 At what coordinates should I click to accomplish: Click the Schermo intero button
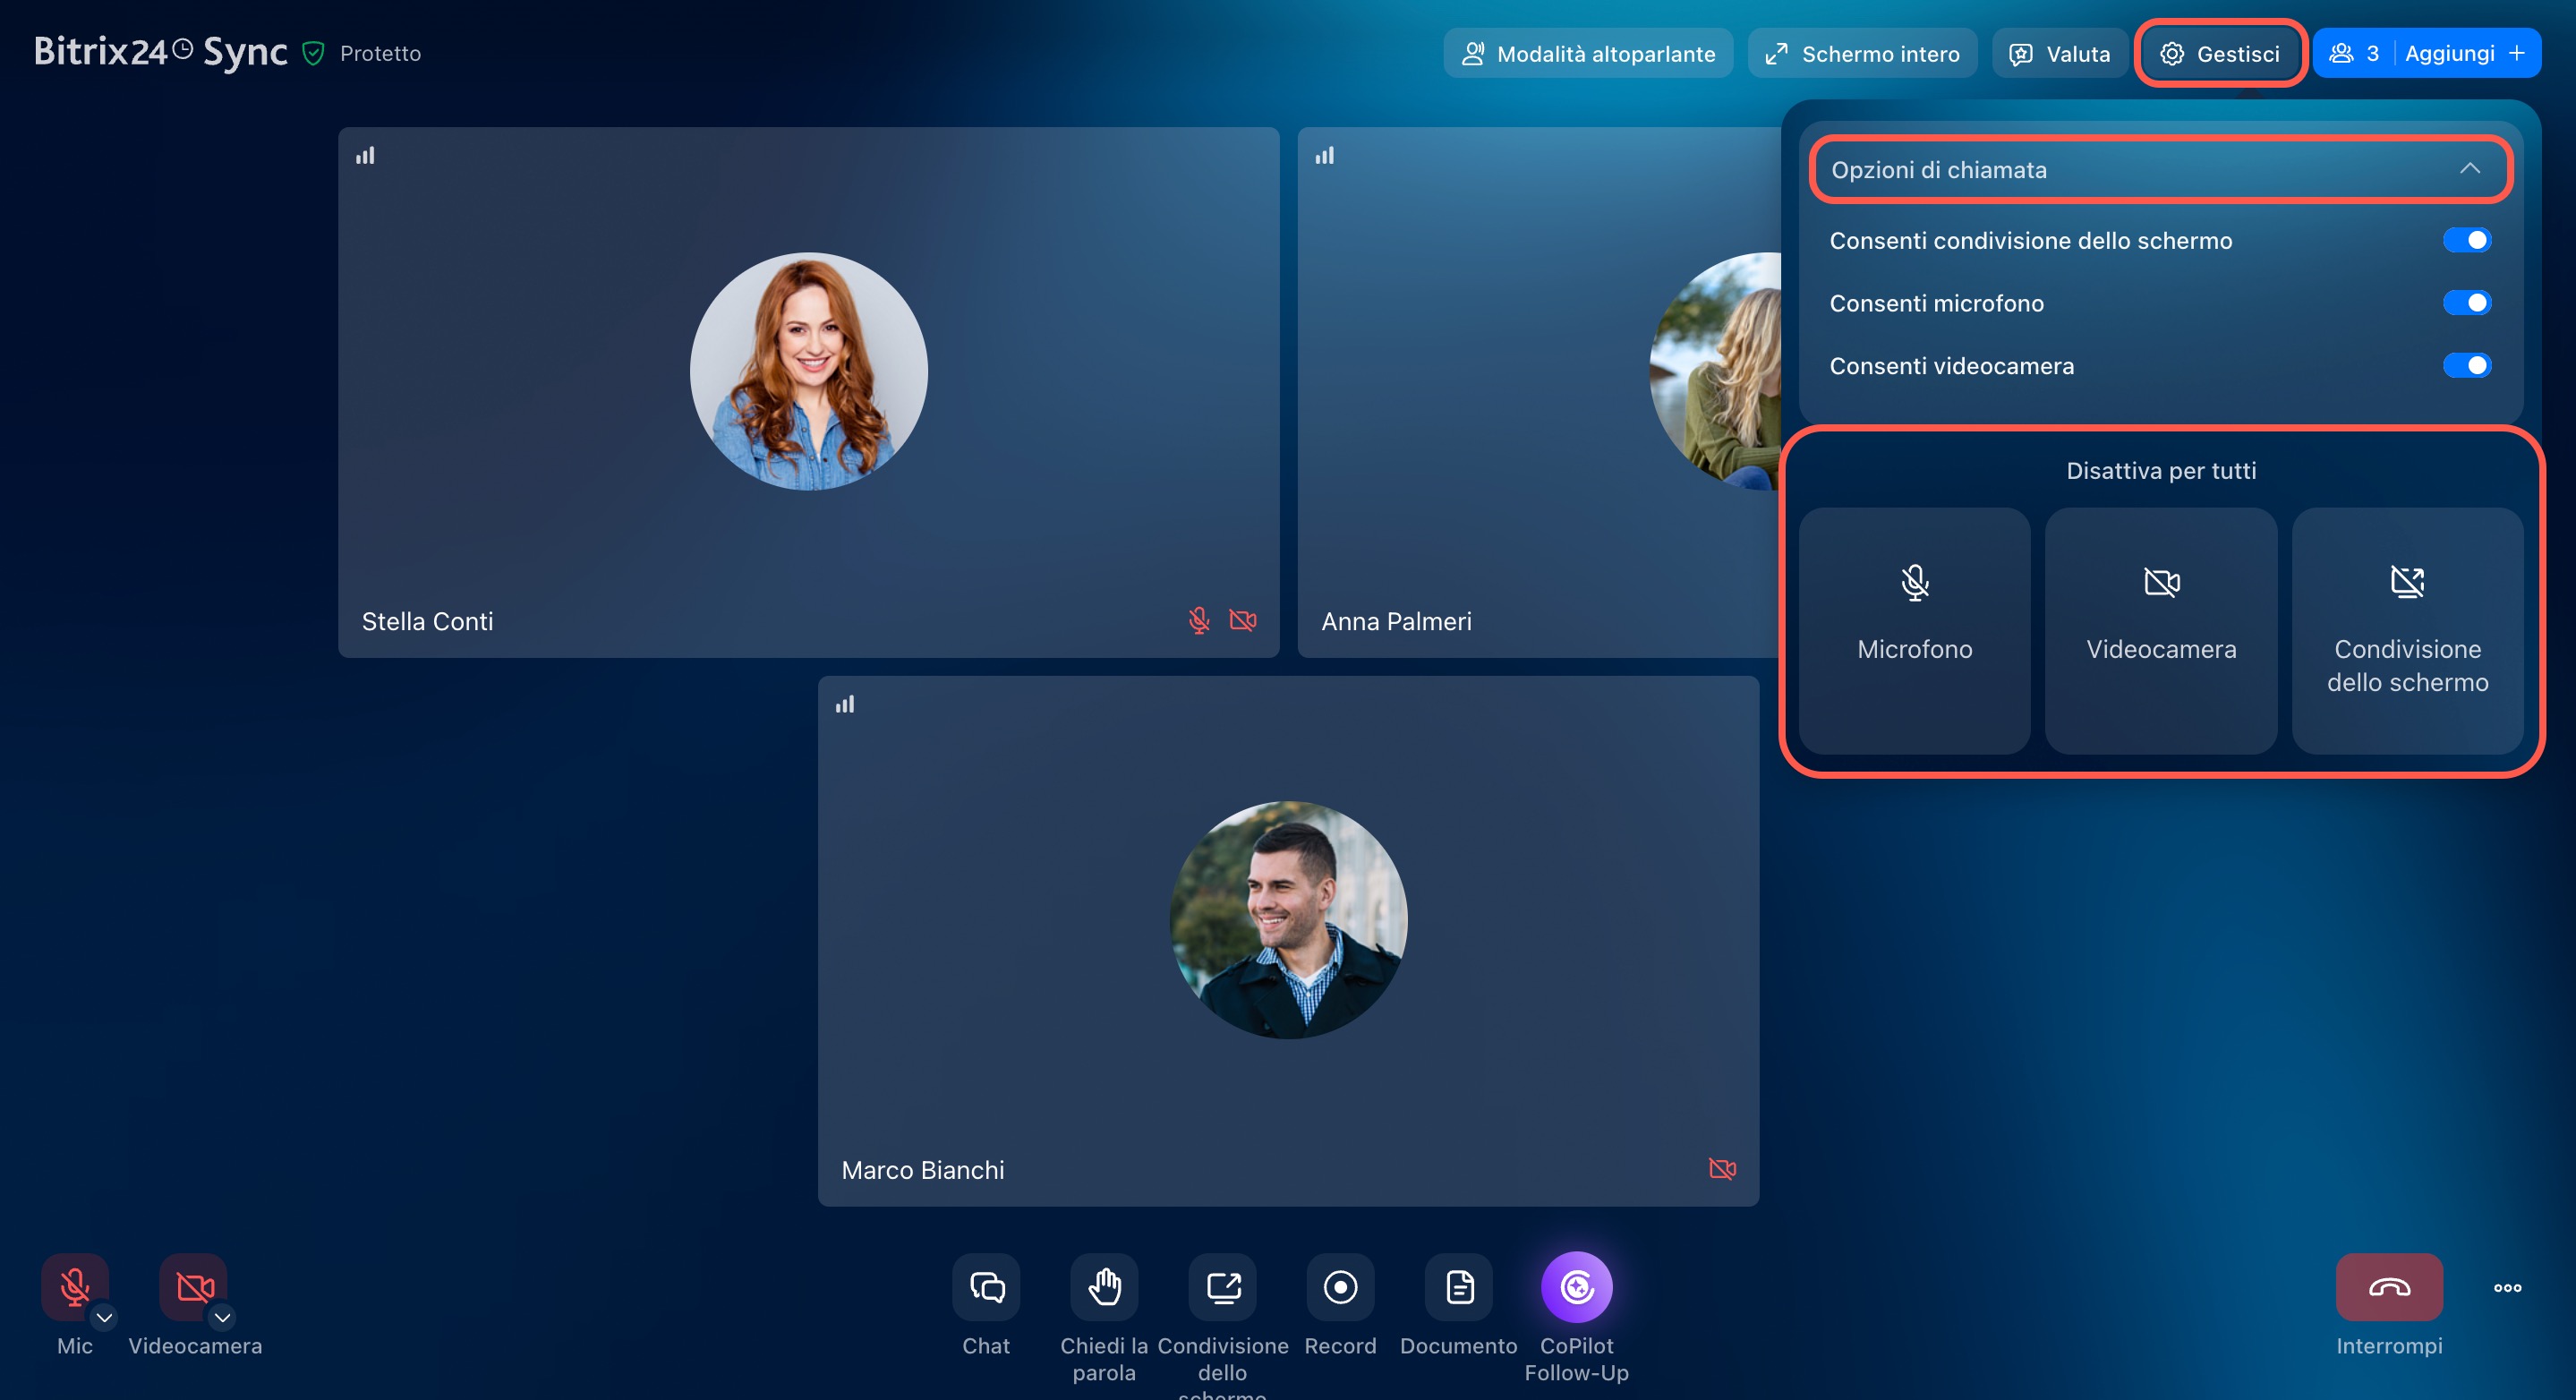[1862, 54]
